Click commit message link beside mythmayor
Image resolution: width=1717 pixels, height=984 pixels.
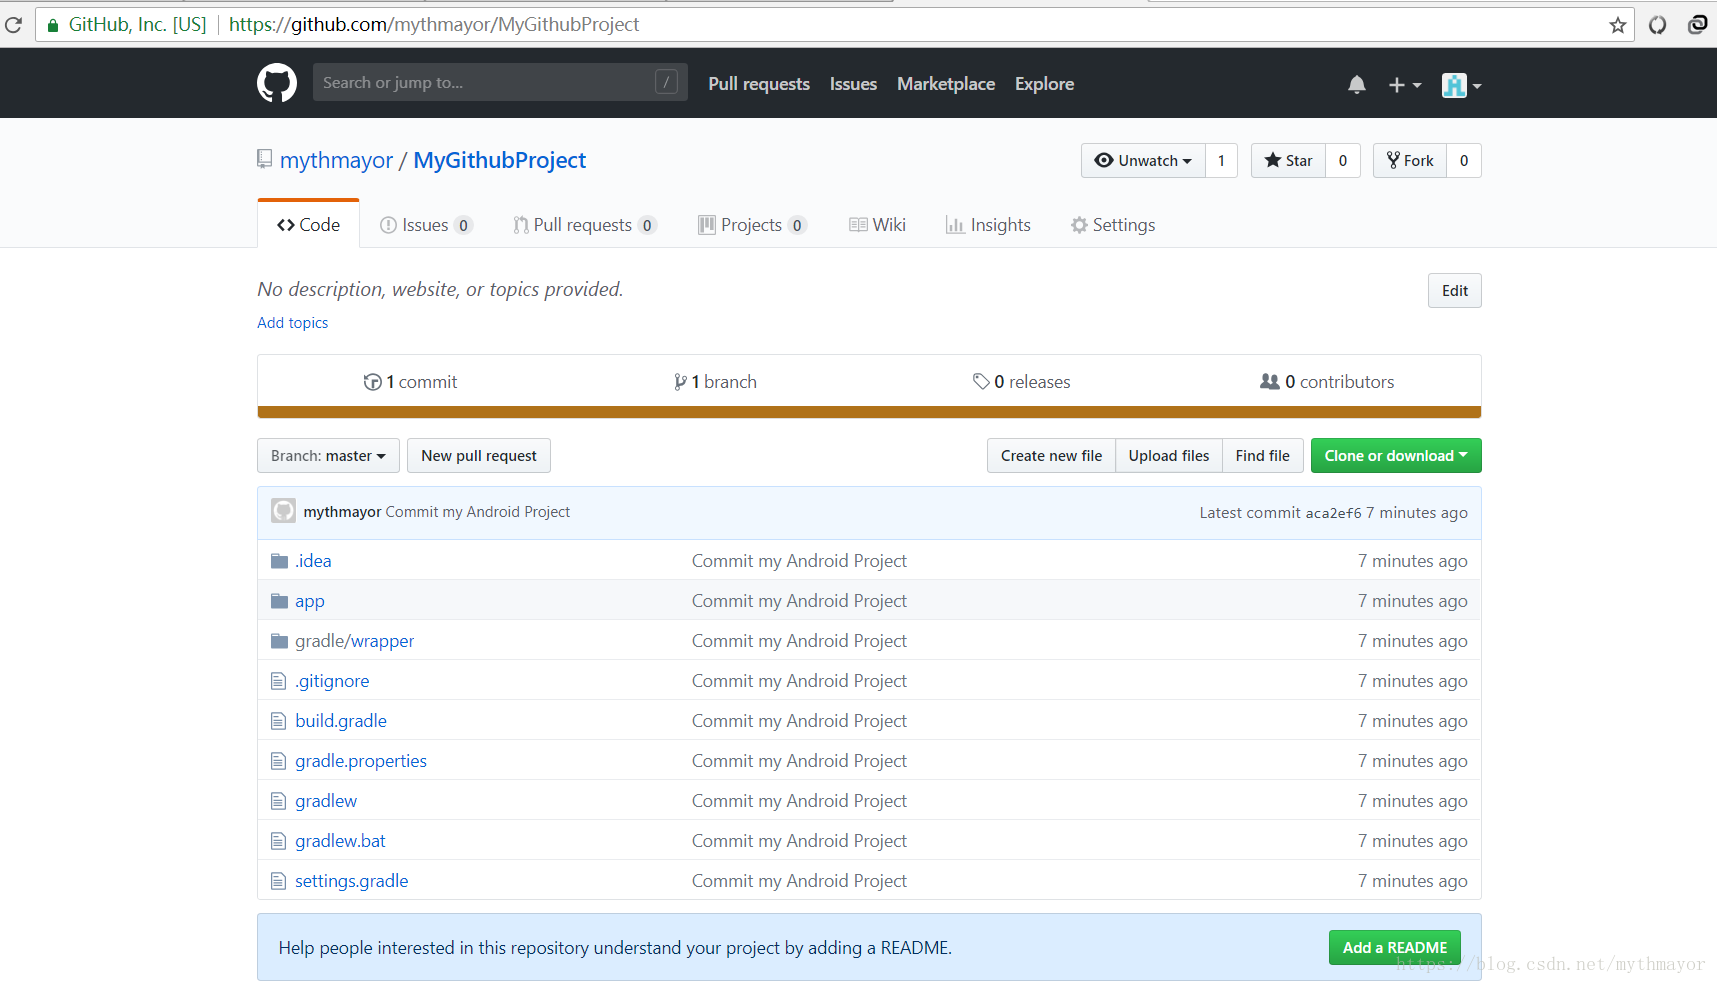(x=477, y=512)
